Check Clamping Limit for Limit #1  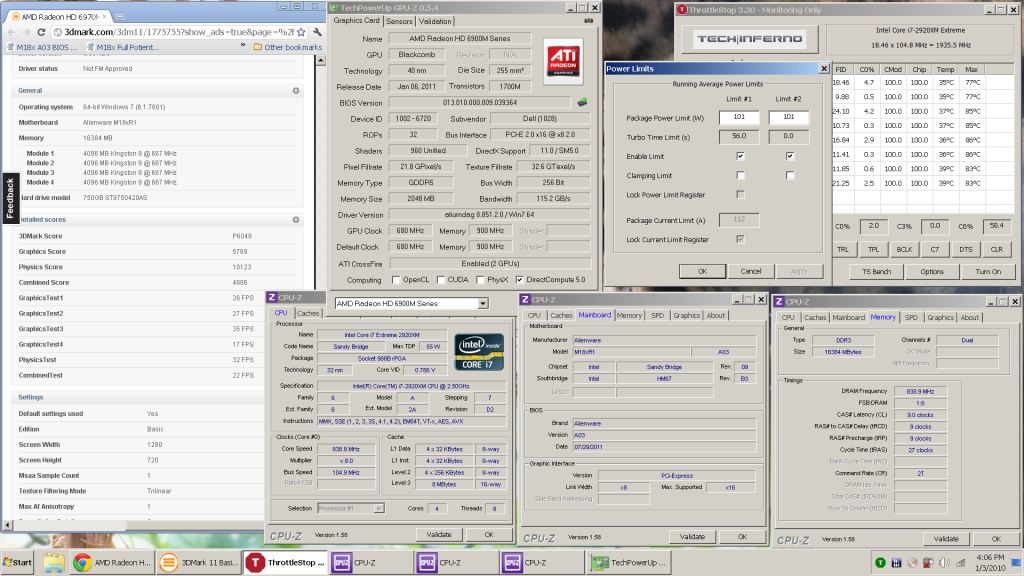[740, 175]
